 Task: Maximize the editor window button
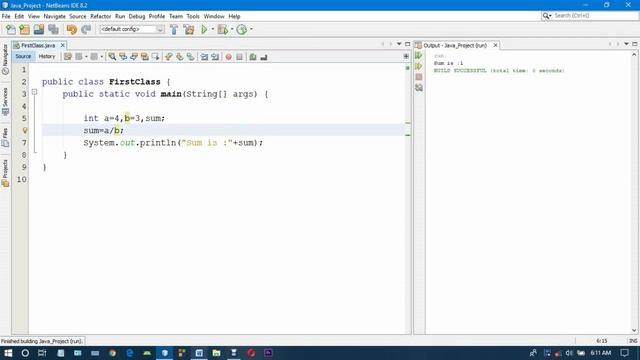[x=407, y=44]
